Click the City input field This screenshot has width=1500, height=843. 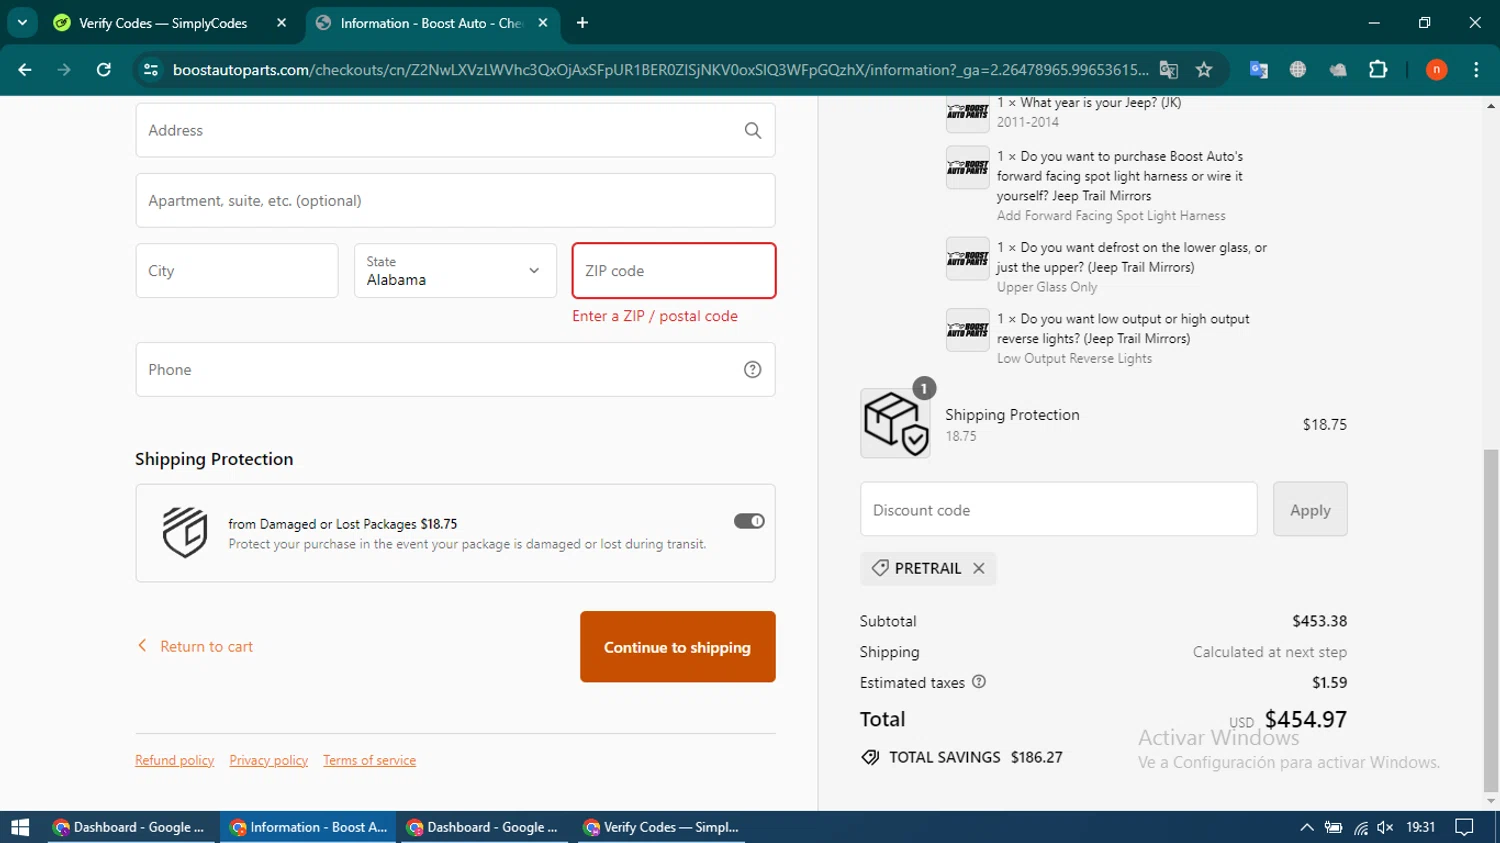pos(237,271)
